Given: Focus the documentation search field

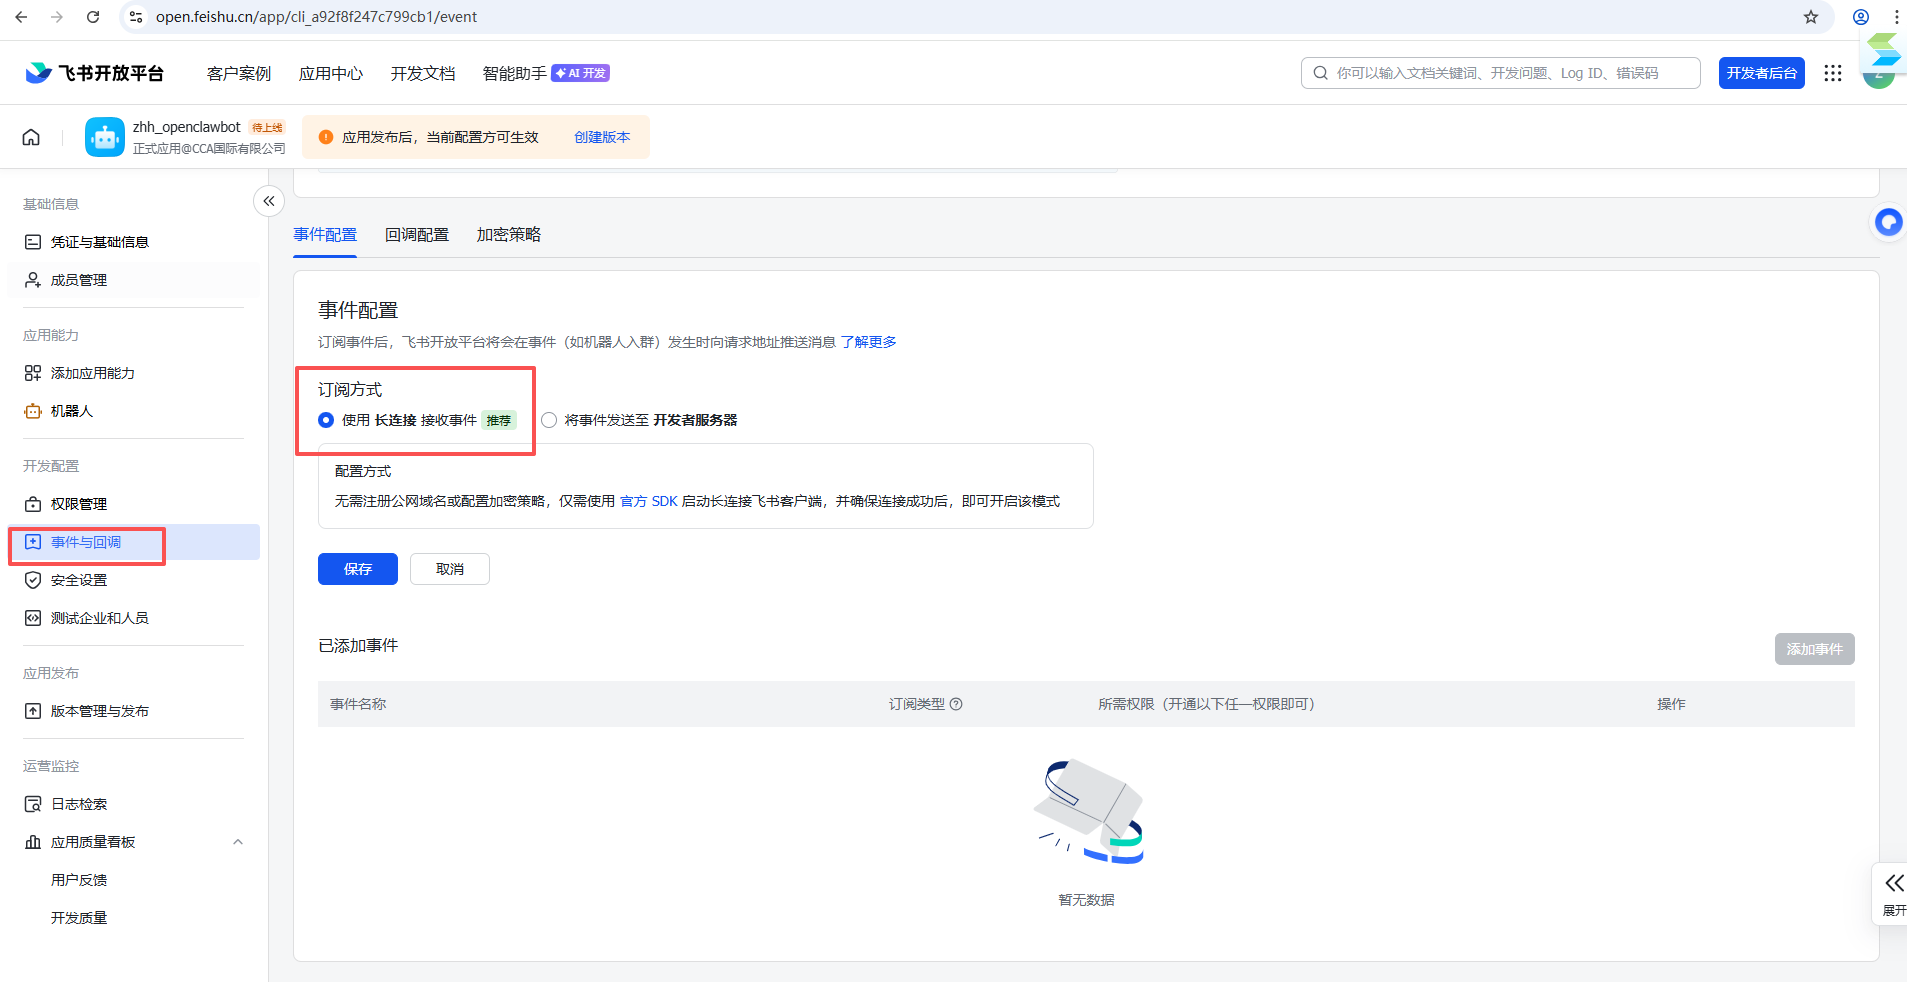Looking at the screenshot, I should point(1500,73).
